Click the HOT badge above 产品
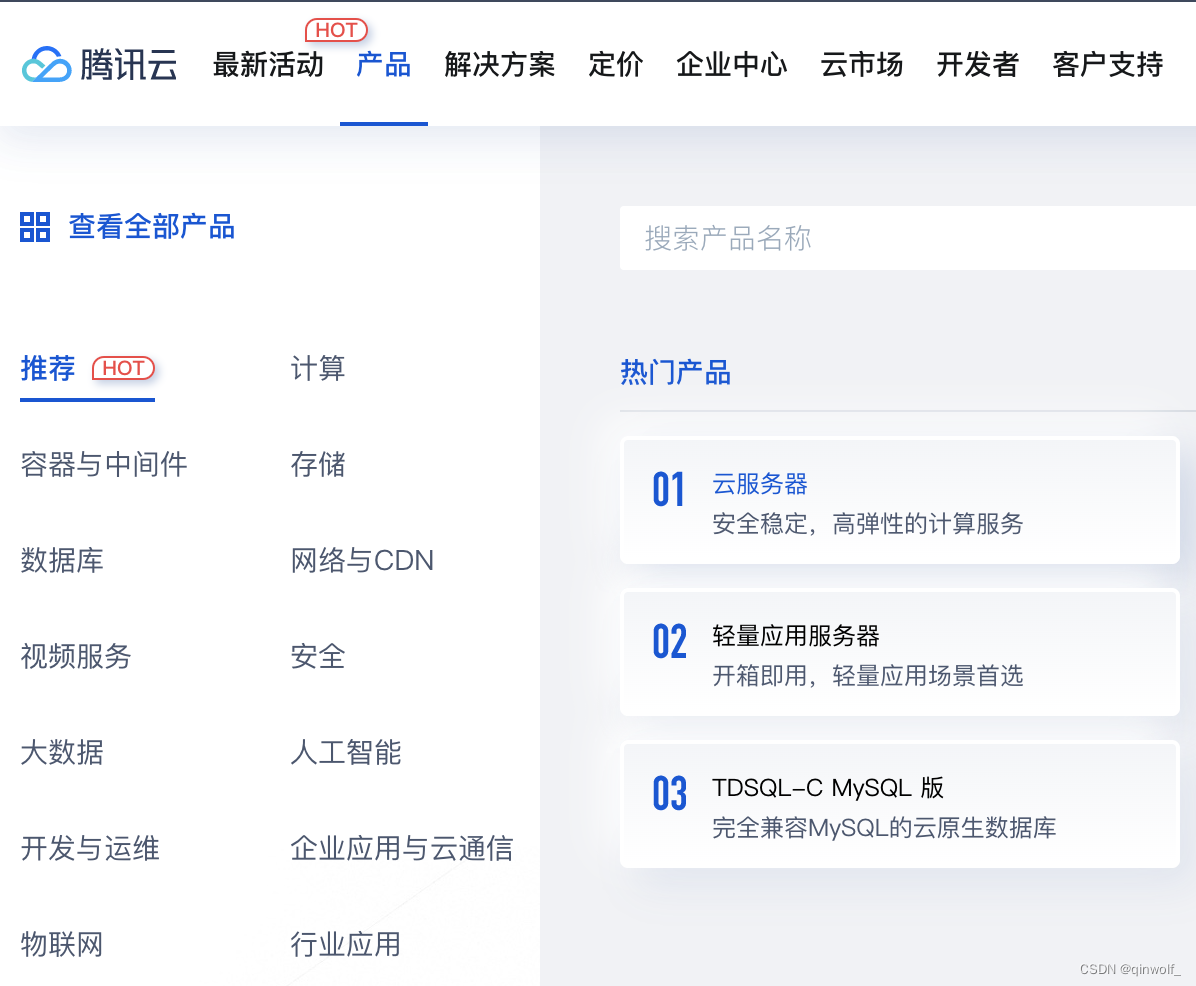This screenshot has height=986, width=1196. pos(337,30)
